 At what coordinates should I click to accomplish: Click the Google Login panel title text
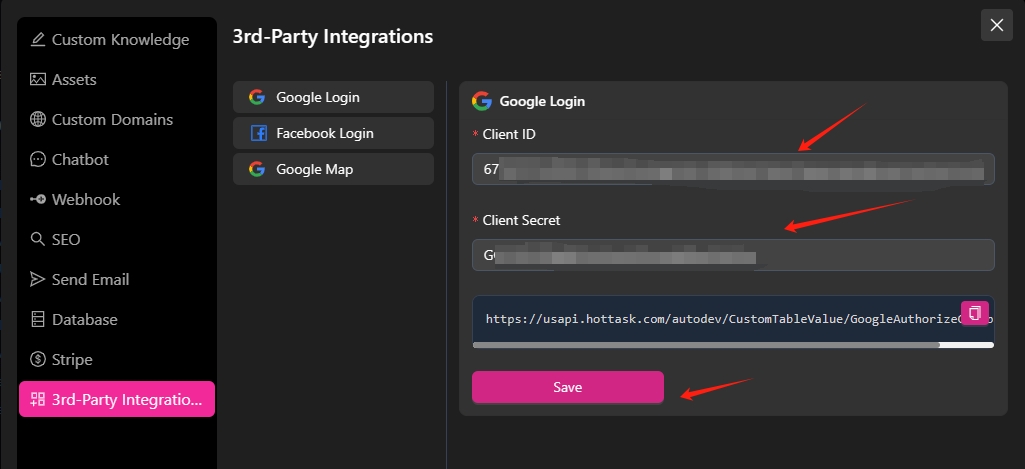click(x=542, y=101)
